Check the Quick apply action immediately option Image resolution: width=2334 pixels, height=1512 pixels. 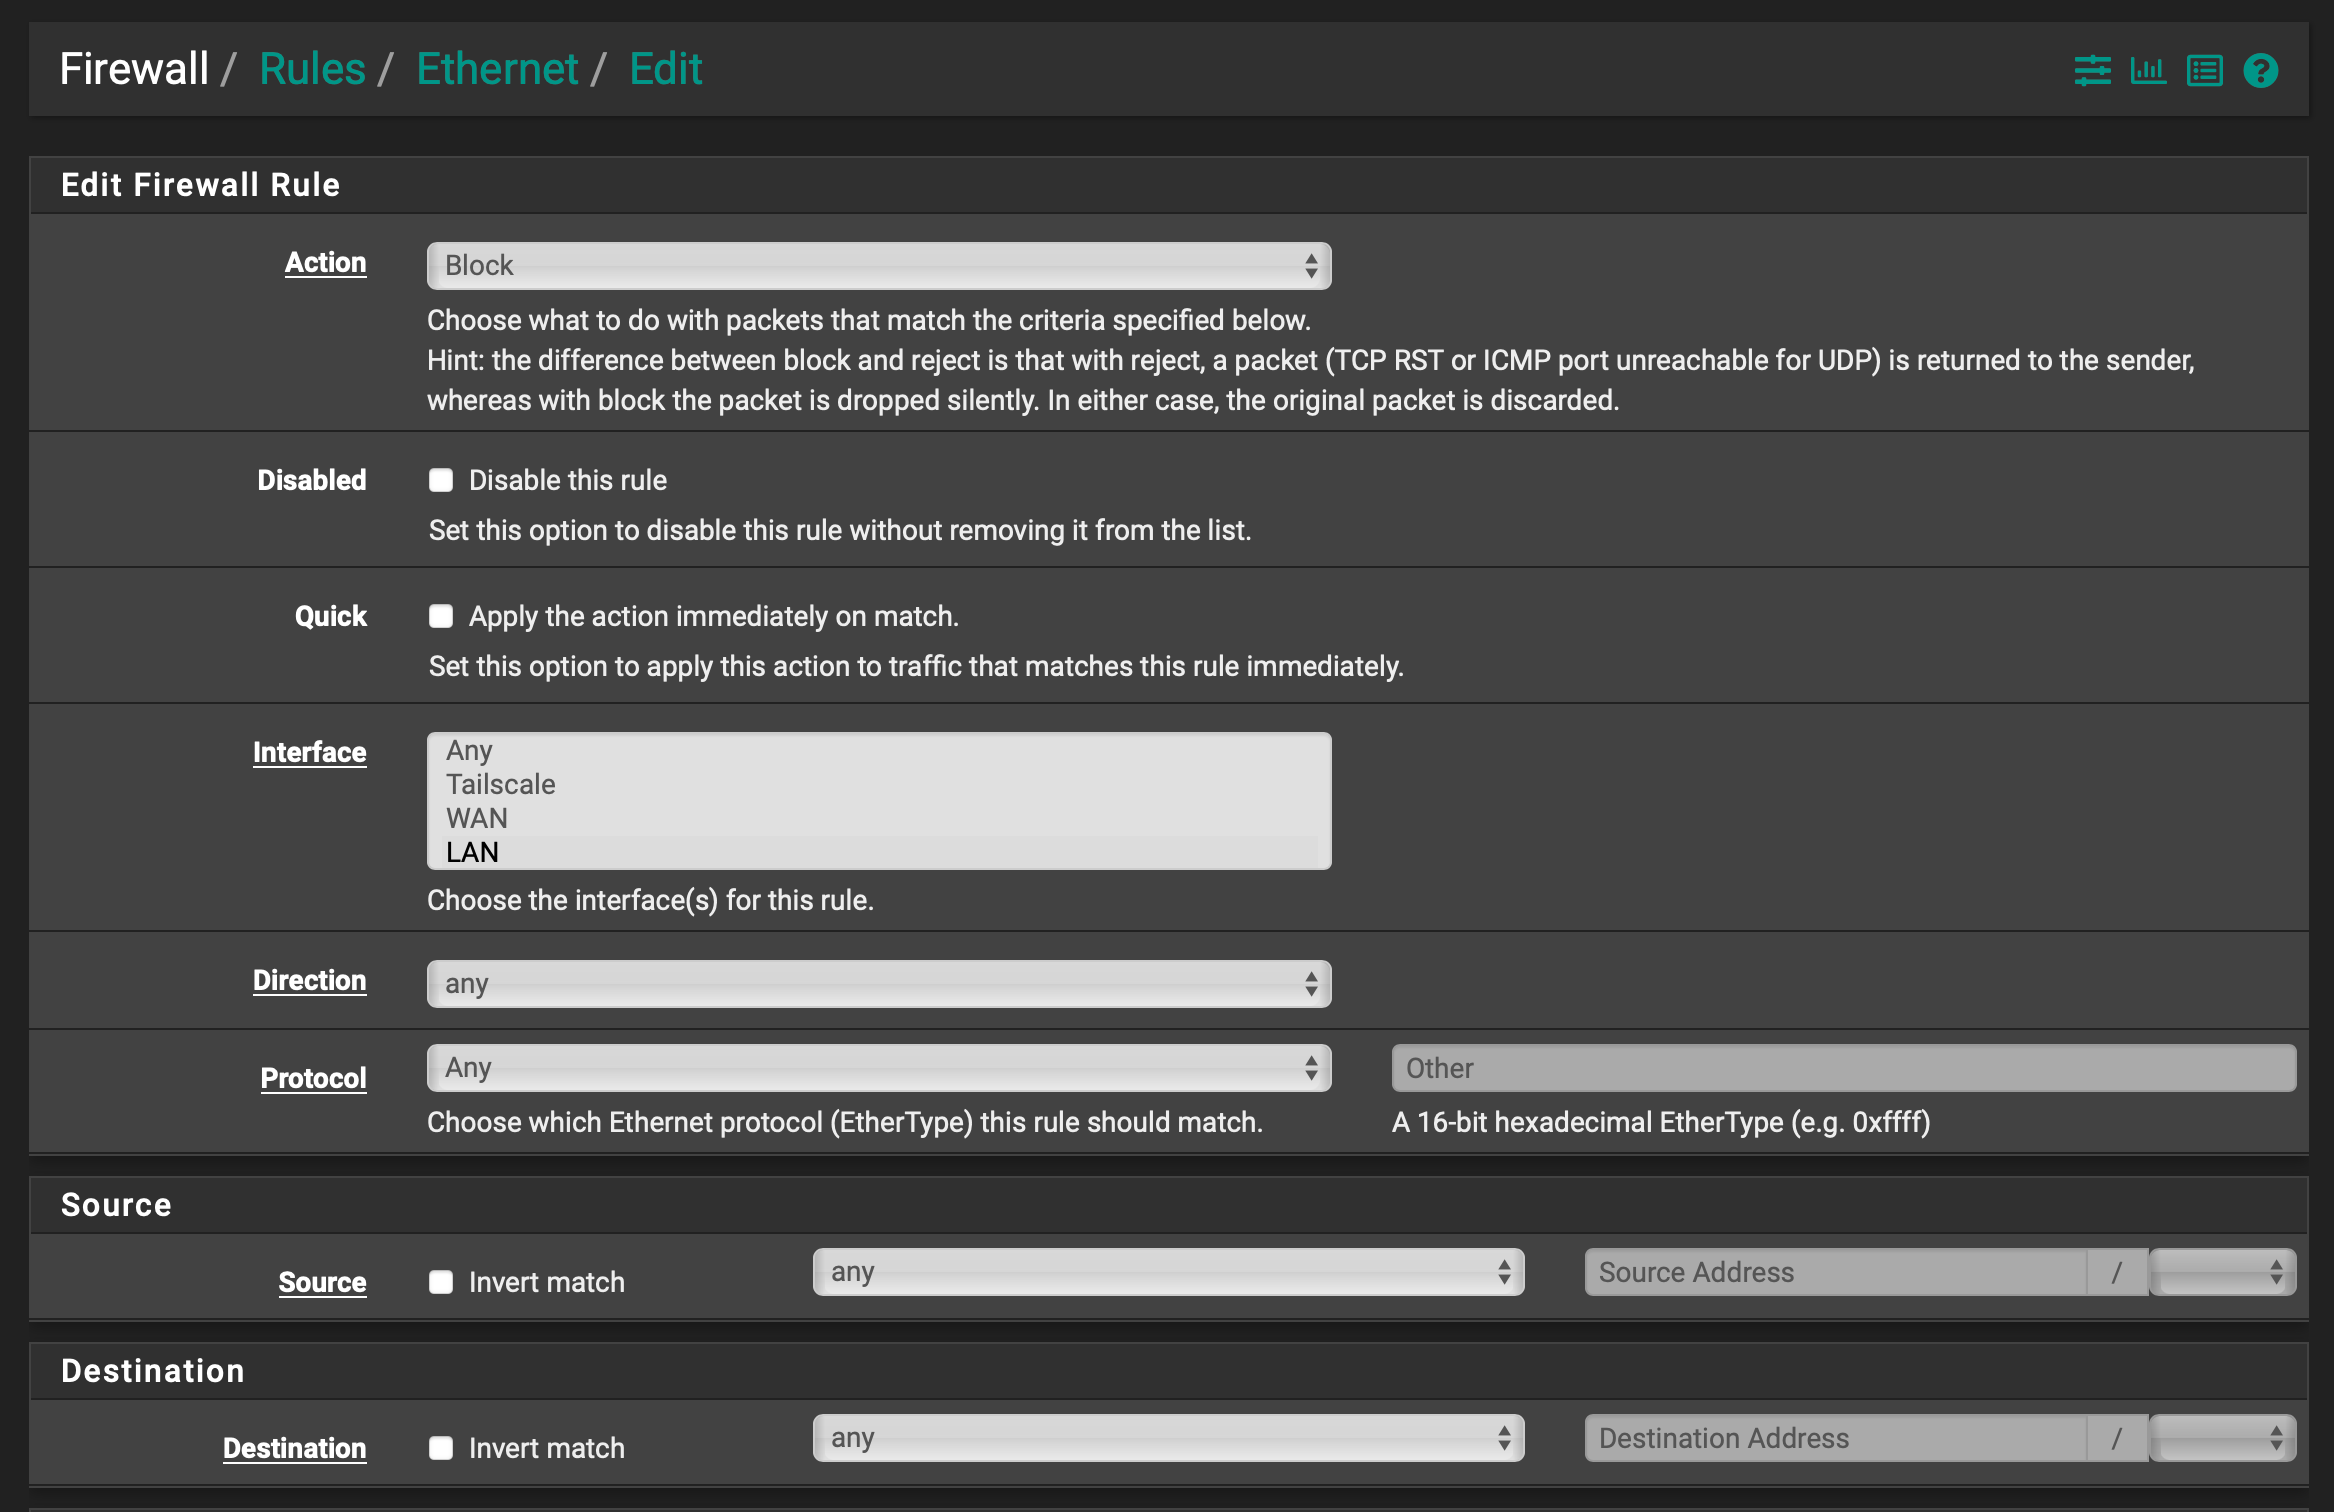click(x=441, y=616)
